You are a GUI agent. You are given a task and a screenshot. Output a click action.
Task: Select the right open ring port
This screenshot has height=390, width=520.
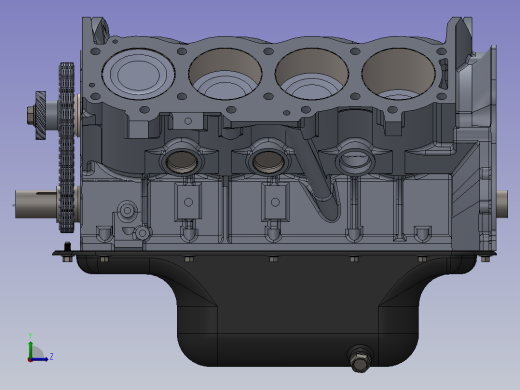pyautogui.click(x=355, y=161)
